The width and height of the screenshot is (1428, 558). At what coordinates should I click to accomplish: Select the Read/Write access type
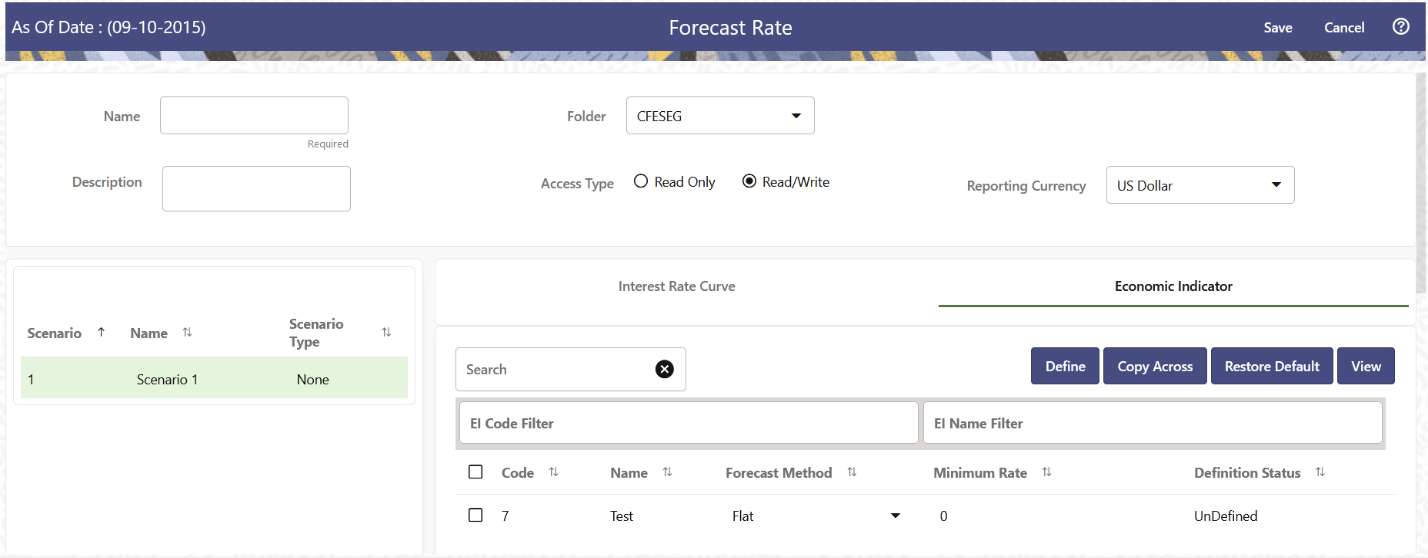749,182
